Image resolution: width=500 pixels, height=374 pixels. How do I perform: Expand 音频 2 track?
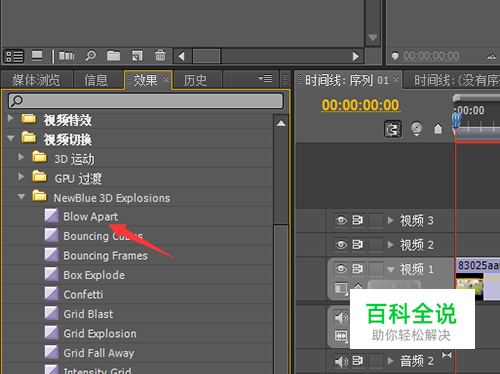391,361
